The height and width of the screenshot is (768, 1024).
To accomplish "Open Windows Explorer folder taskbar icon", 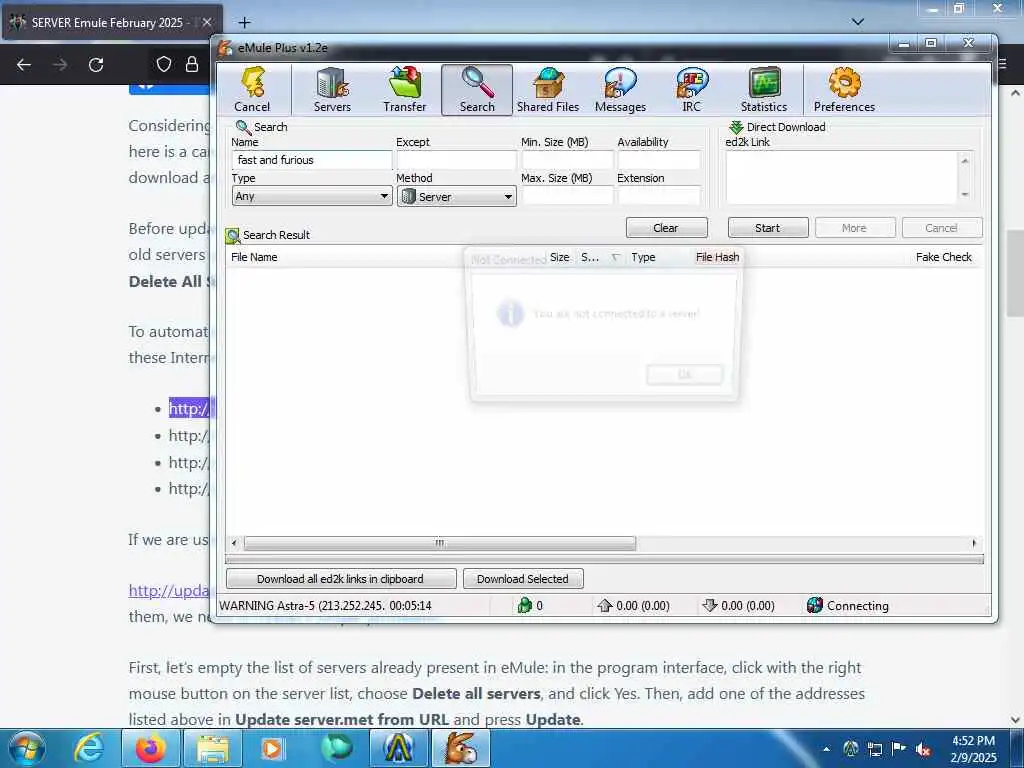I will pos(213,748).
